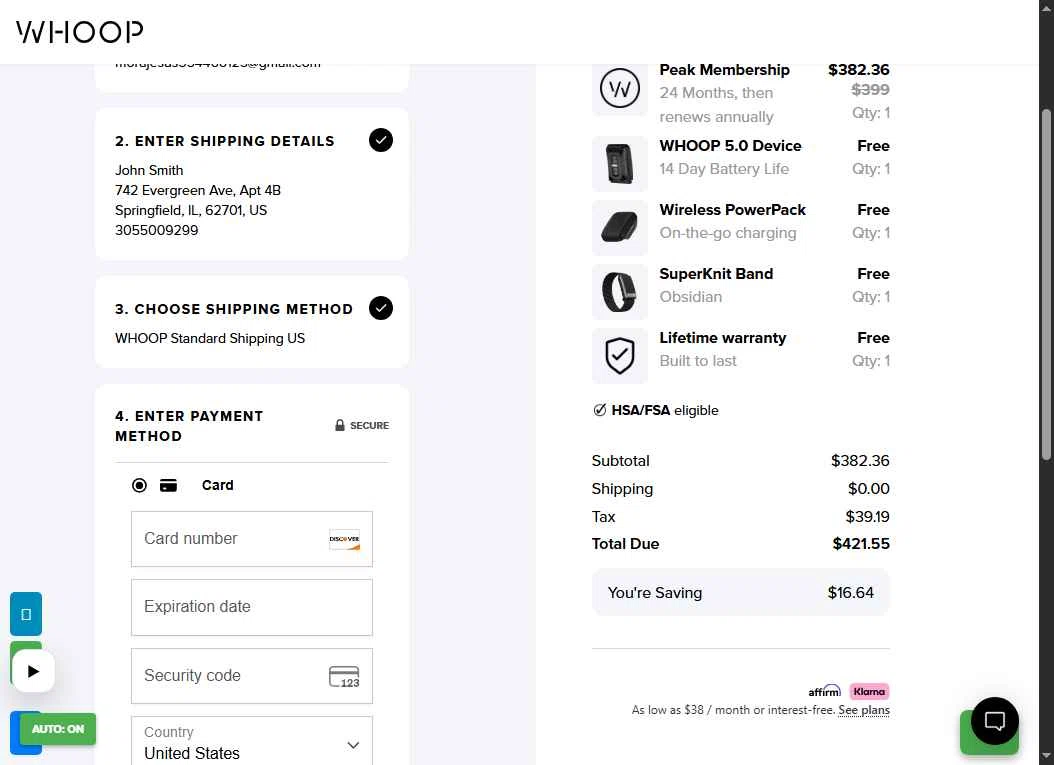The width and height of the screenshot is (1054, 765).
Task: Click the HSA/FSA eligible check icon
Action: coord(600,410)
